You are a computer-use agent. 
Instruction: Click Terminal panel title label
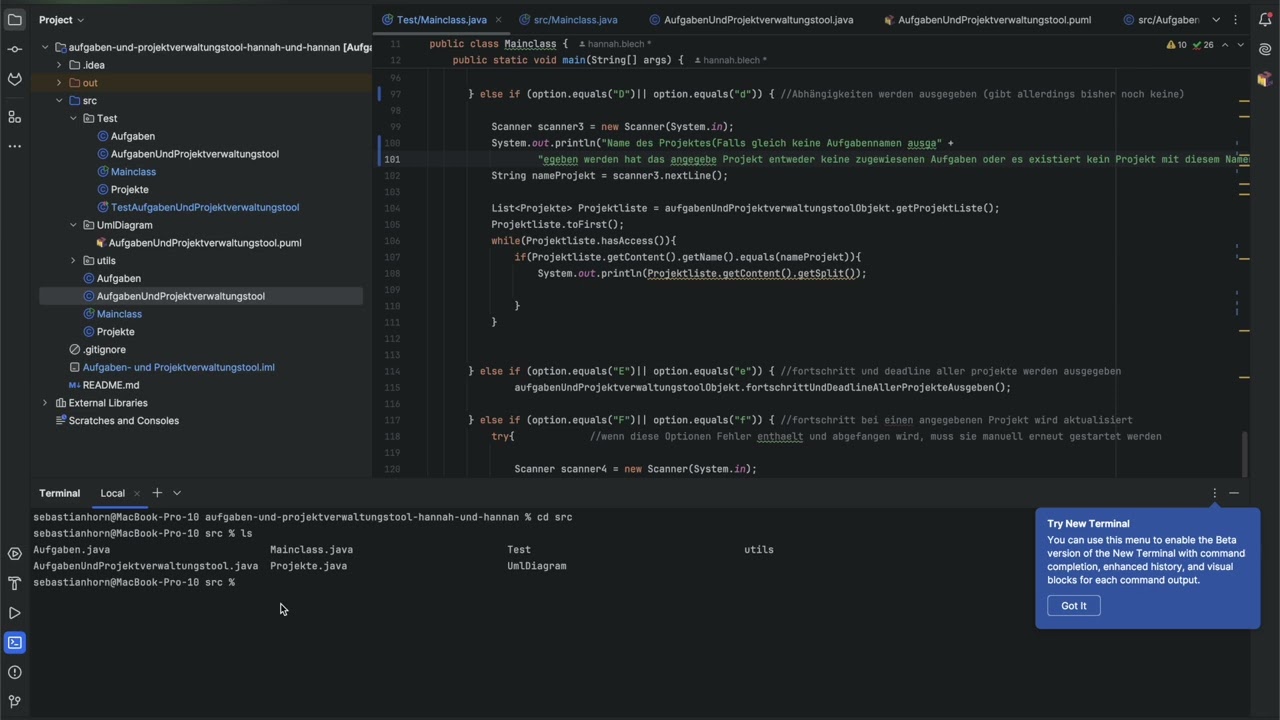[x=59, y=493]
